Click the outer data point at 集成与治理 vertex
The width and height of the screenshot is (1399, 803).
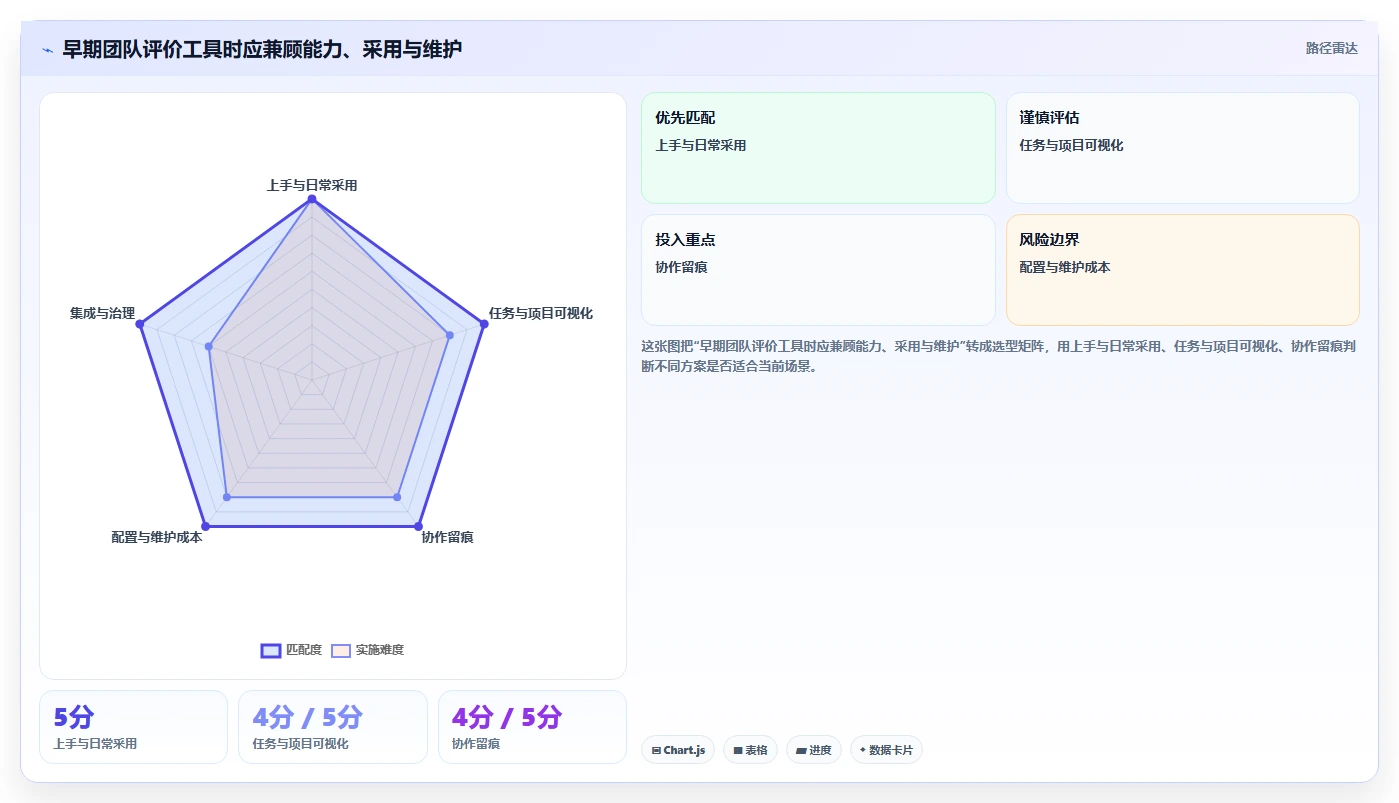140,324
